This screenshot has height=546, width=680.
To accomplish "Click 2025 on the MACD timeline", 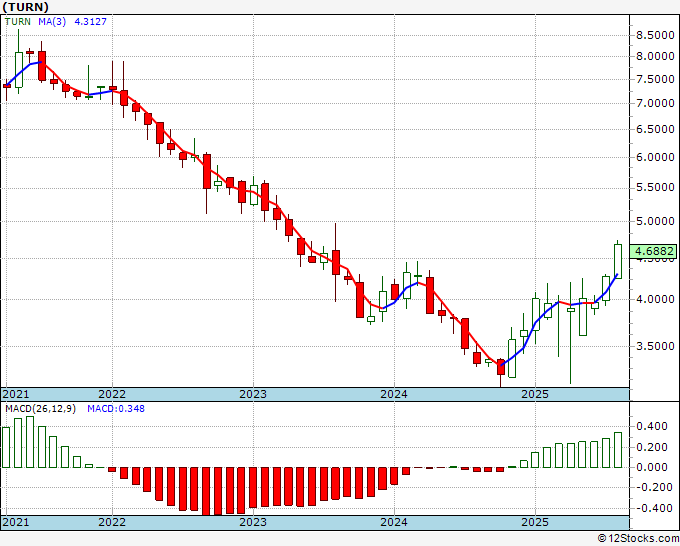I will tap(535, 522).
